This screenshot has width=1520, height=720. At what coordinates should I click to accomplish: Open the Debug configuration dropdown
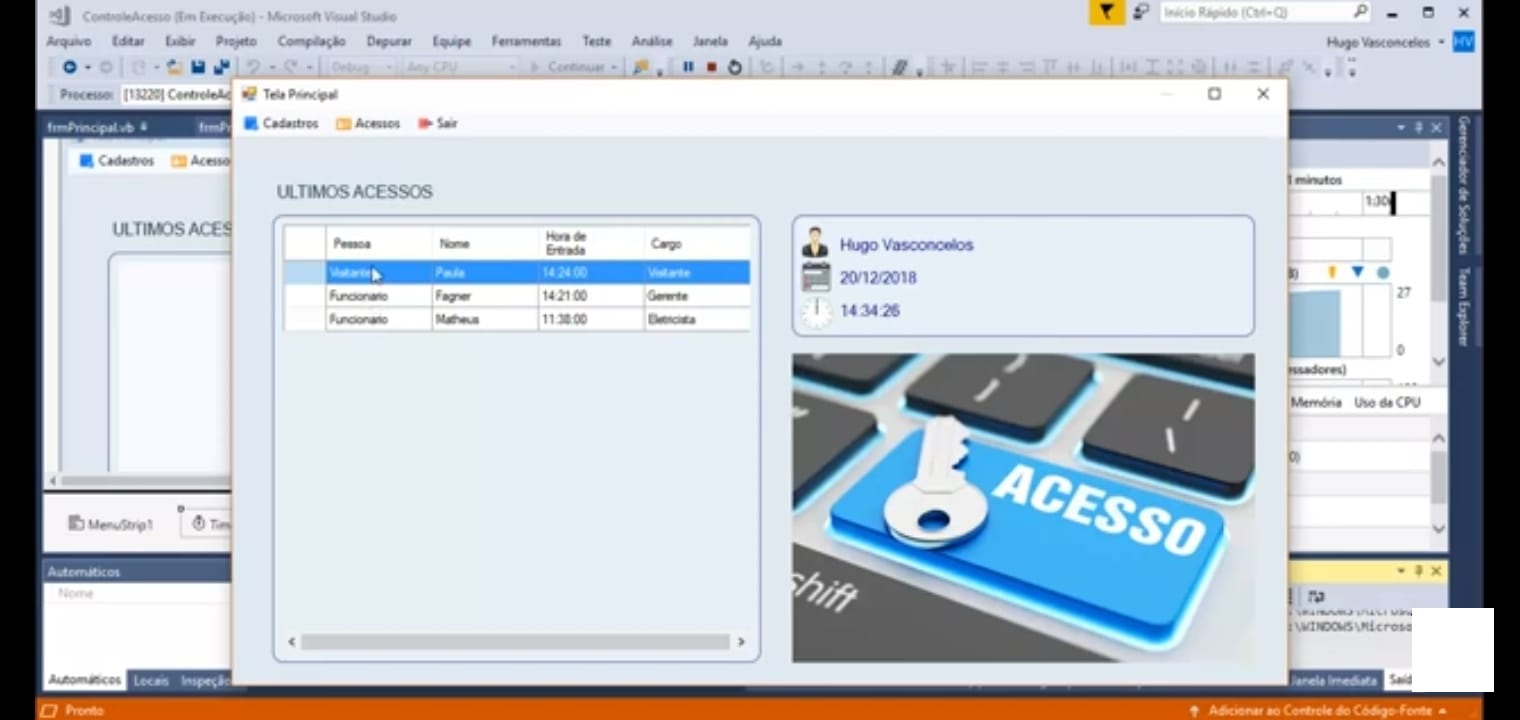click(362, 67)
